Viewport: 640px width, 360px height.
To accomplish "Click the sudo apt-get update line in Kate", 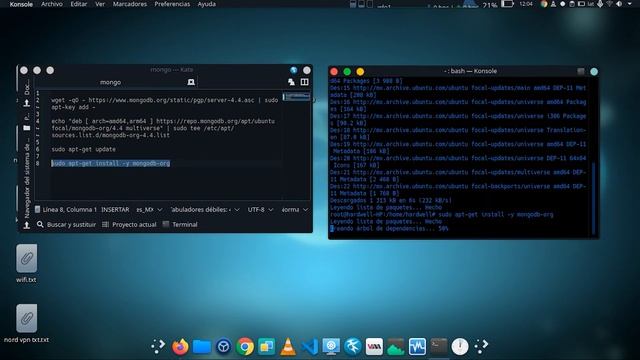I will 84,149.
